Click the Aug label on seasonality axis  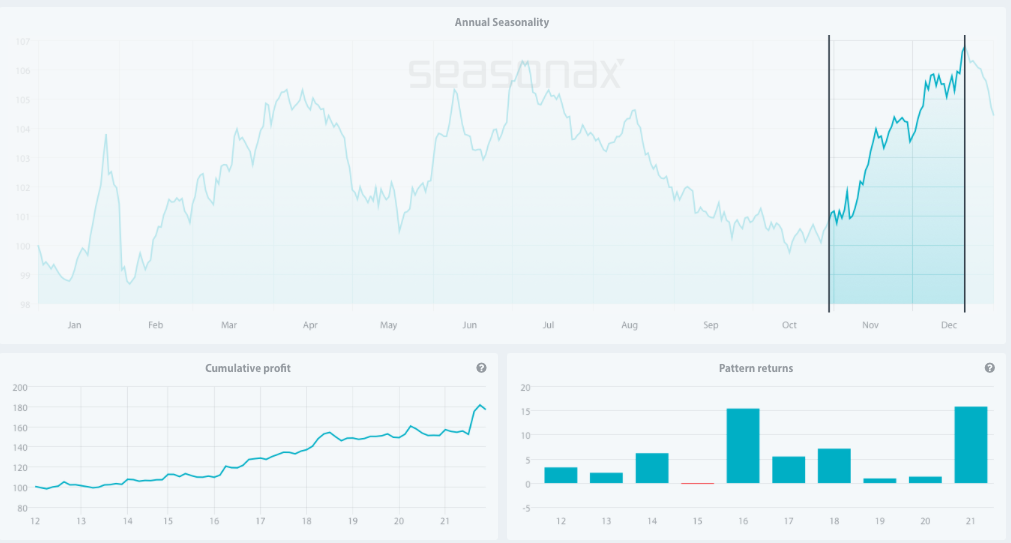point(629,325)
